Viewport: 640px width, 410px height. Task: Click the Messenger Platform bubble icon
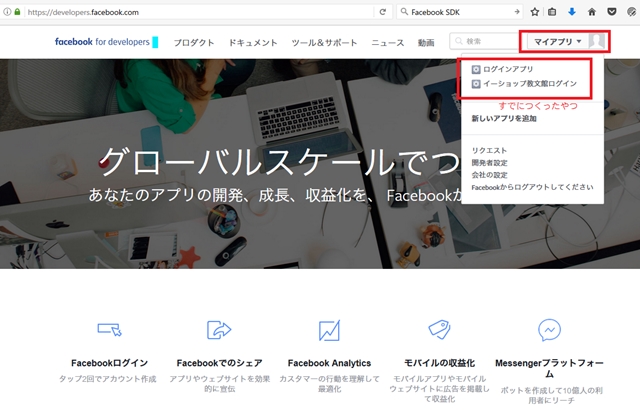(548, 329)
